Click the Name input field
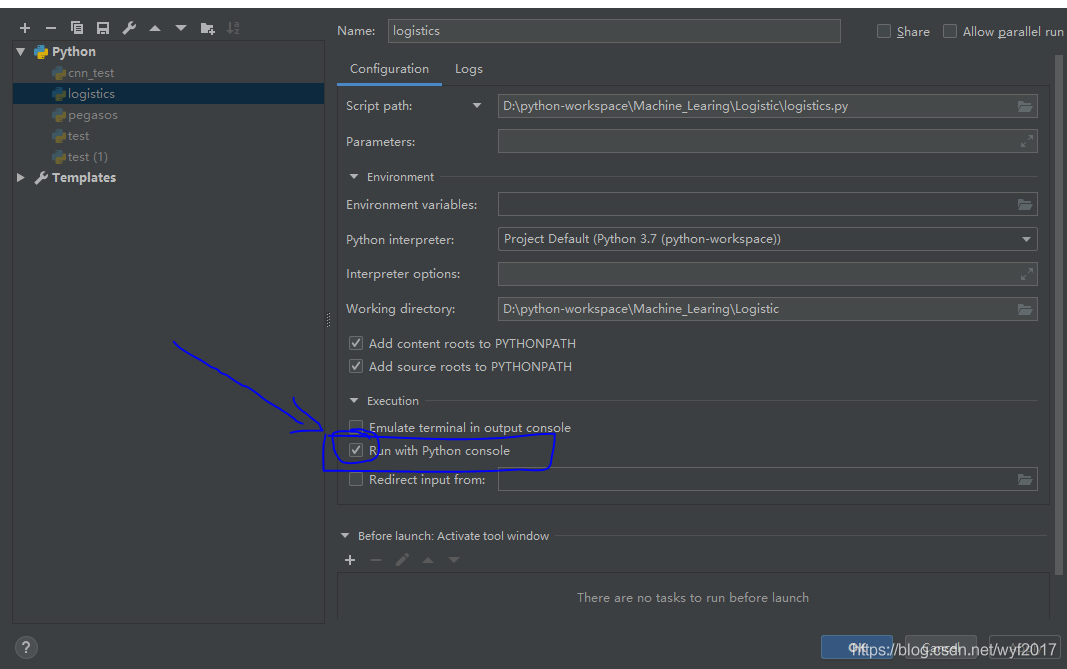This screenshot has height=669, width=1067. coord(614,31)
